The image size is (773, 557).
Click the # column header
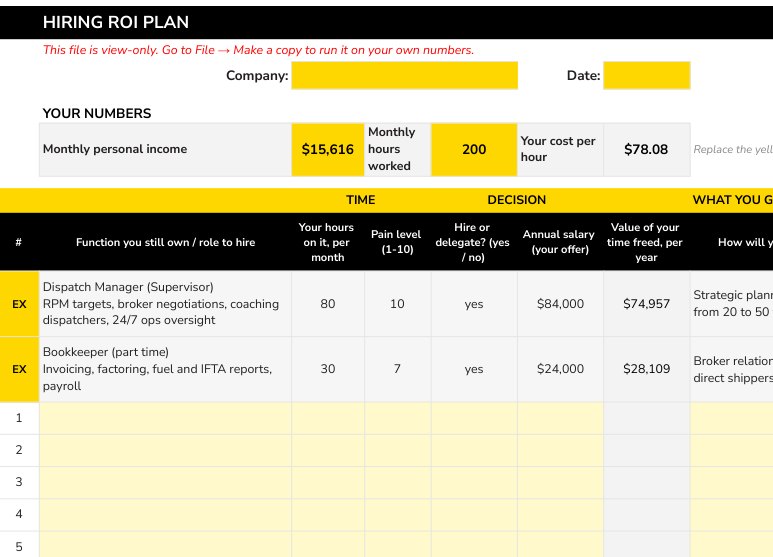click(18, 242)
